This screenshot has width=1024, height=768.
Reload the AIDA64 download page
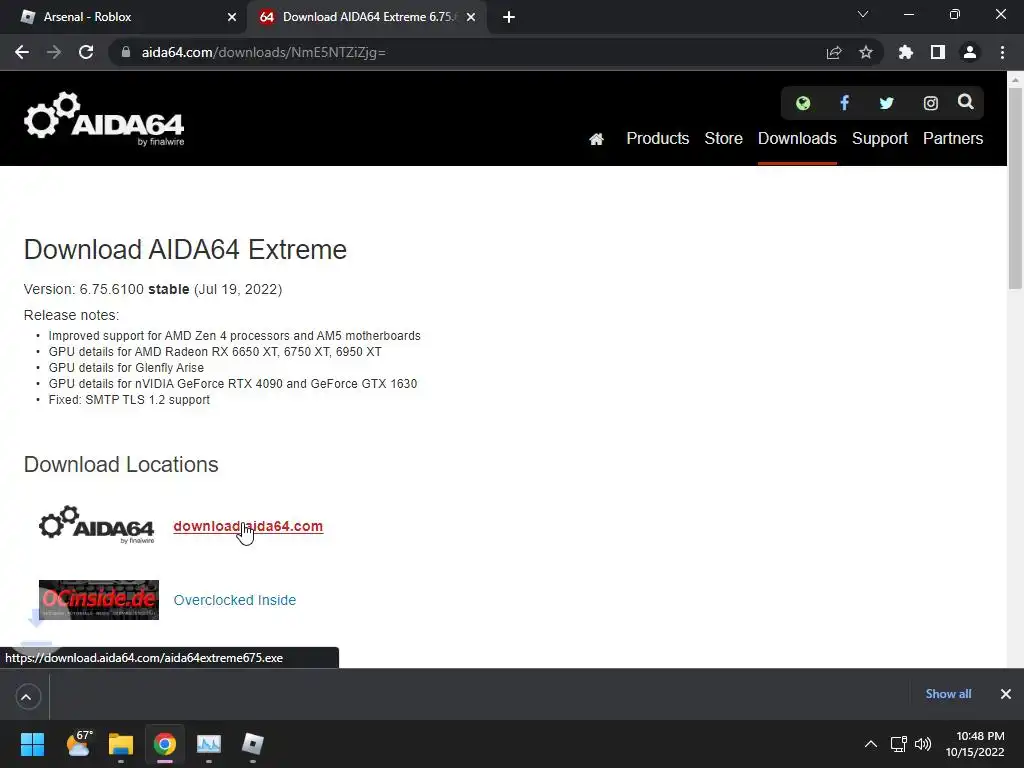pyautogui.click(x=86, y=52)
